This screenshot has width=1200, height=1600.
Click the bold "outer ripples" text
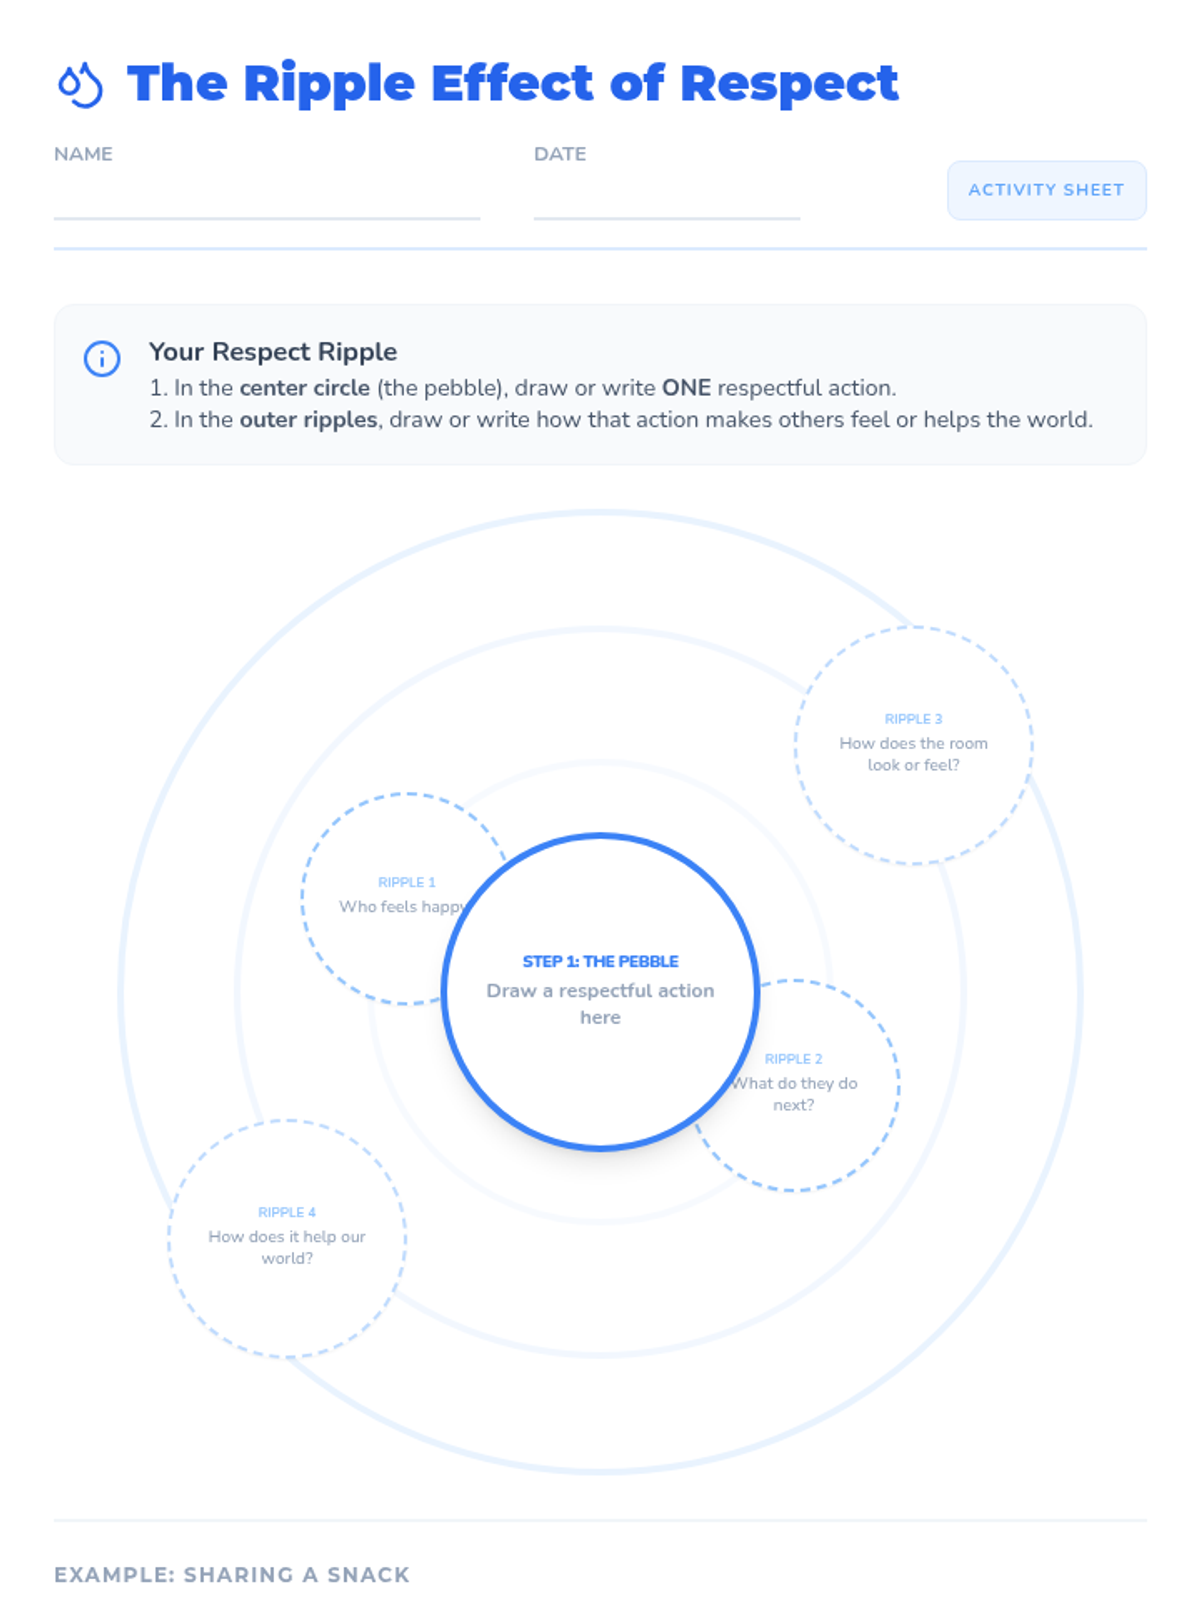[x=308, y=420]
